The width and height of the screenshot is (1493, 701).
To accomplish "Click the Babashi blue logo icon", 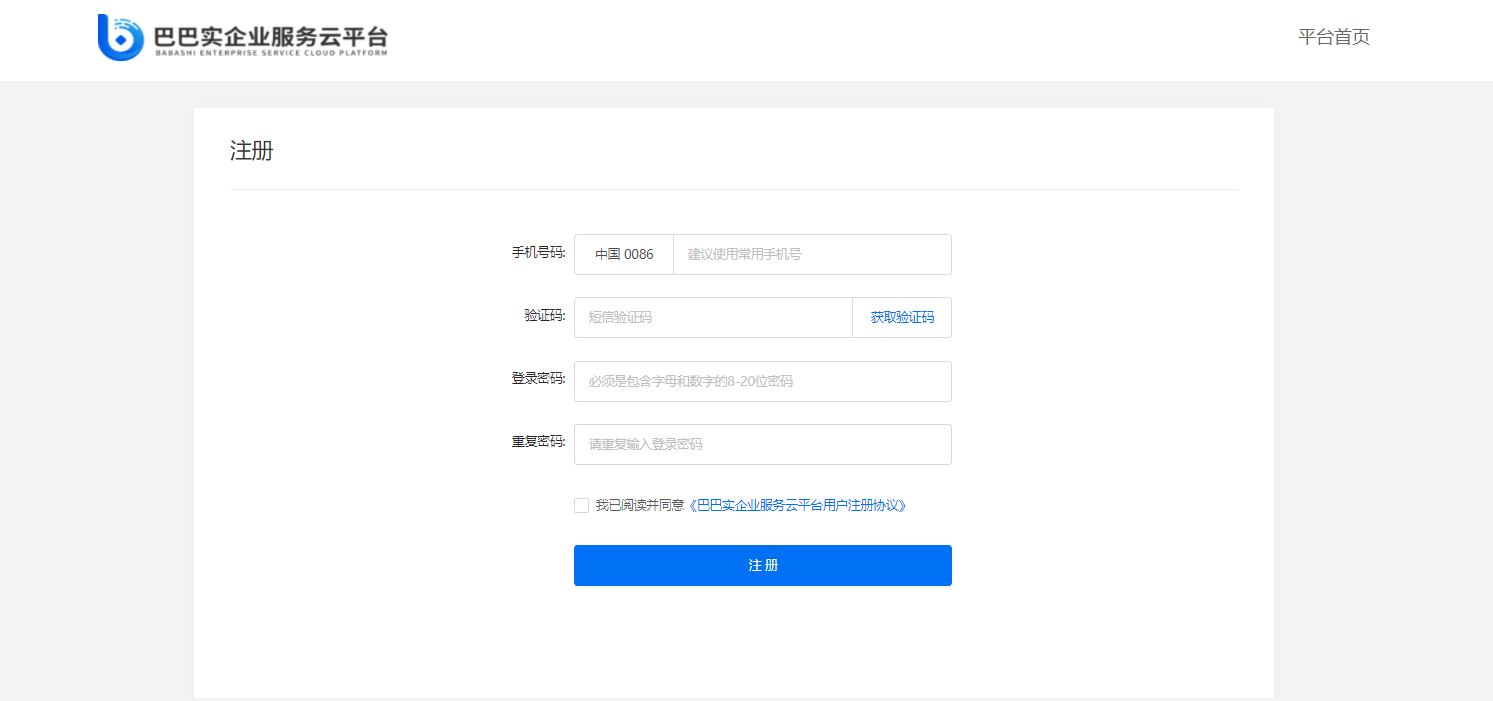I will coord(120,38).
